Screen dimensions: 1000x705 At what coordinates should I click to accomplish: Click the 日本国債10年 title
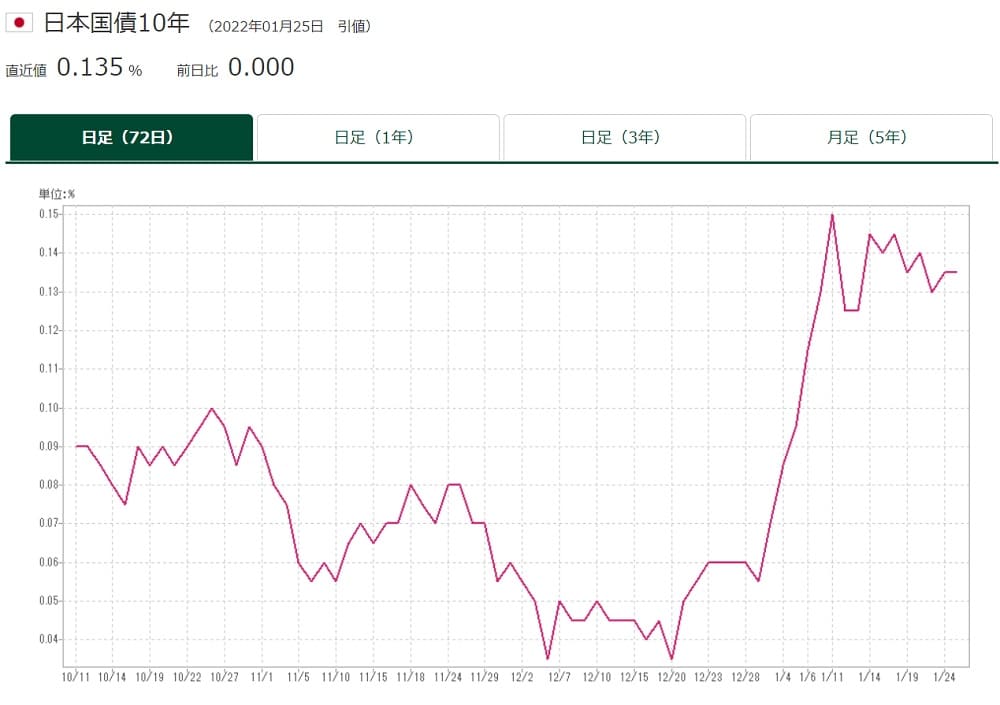pos(117,23)
